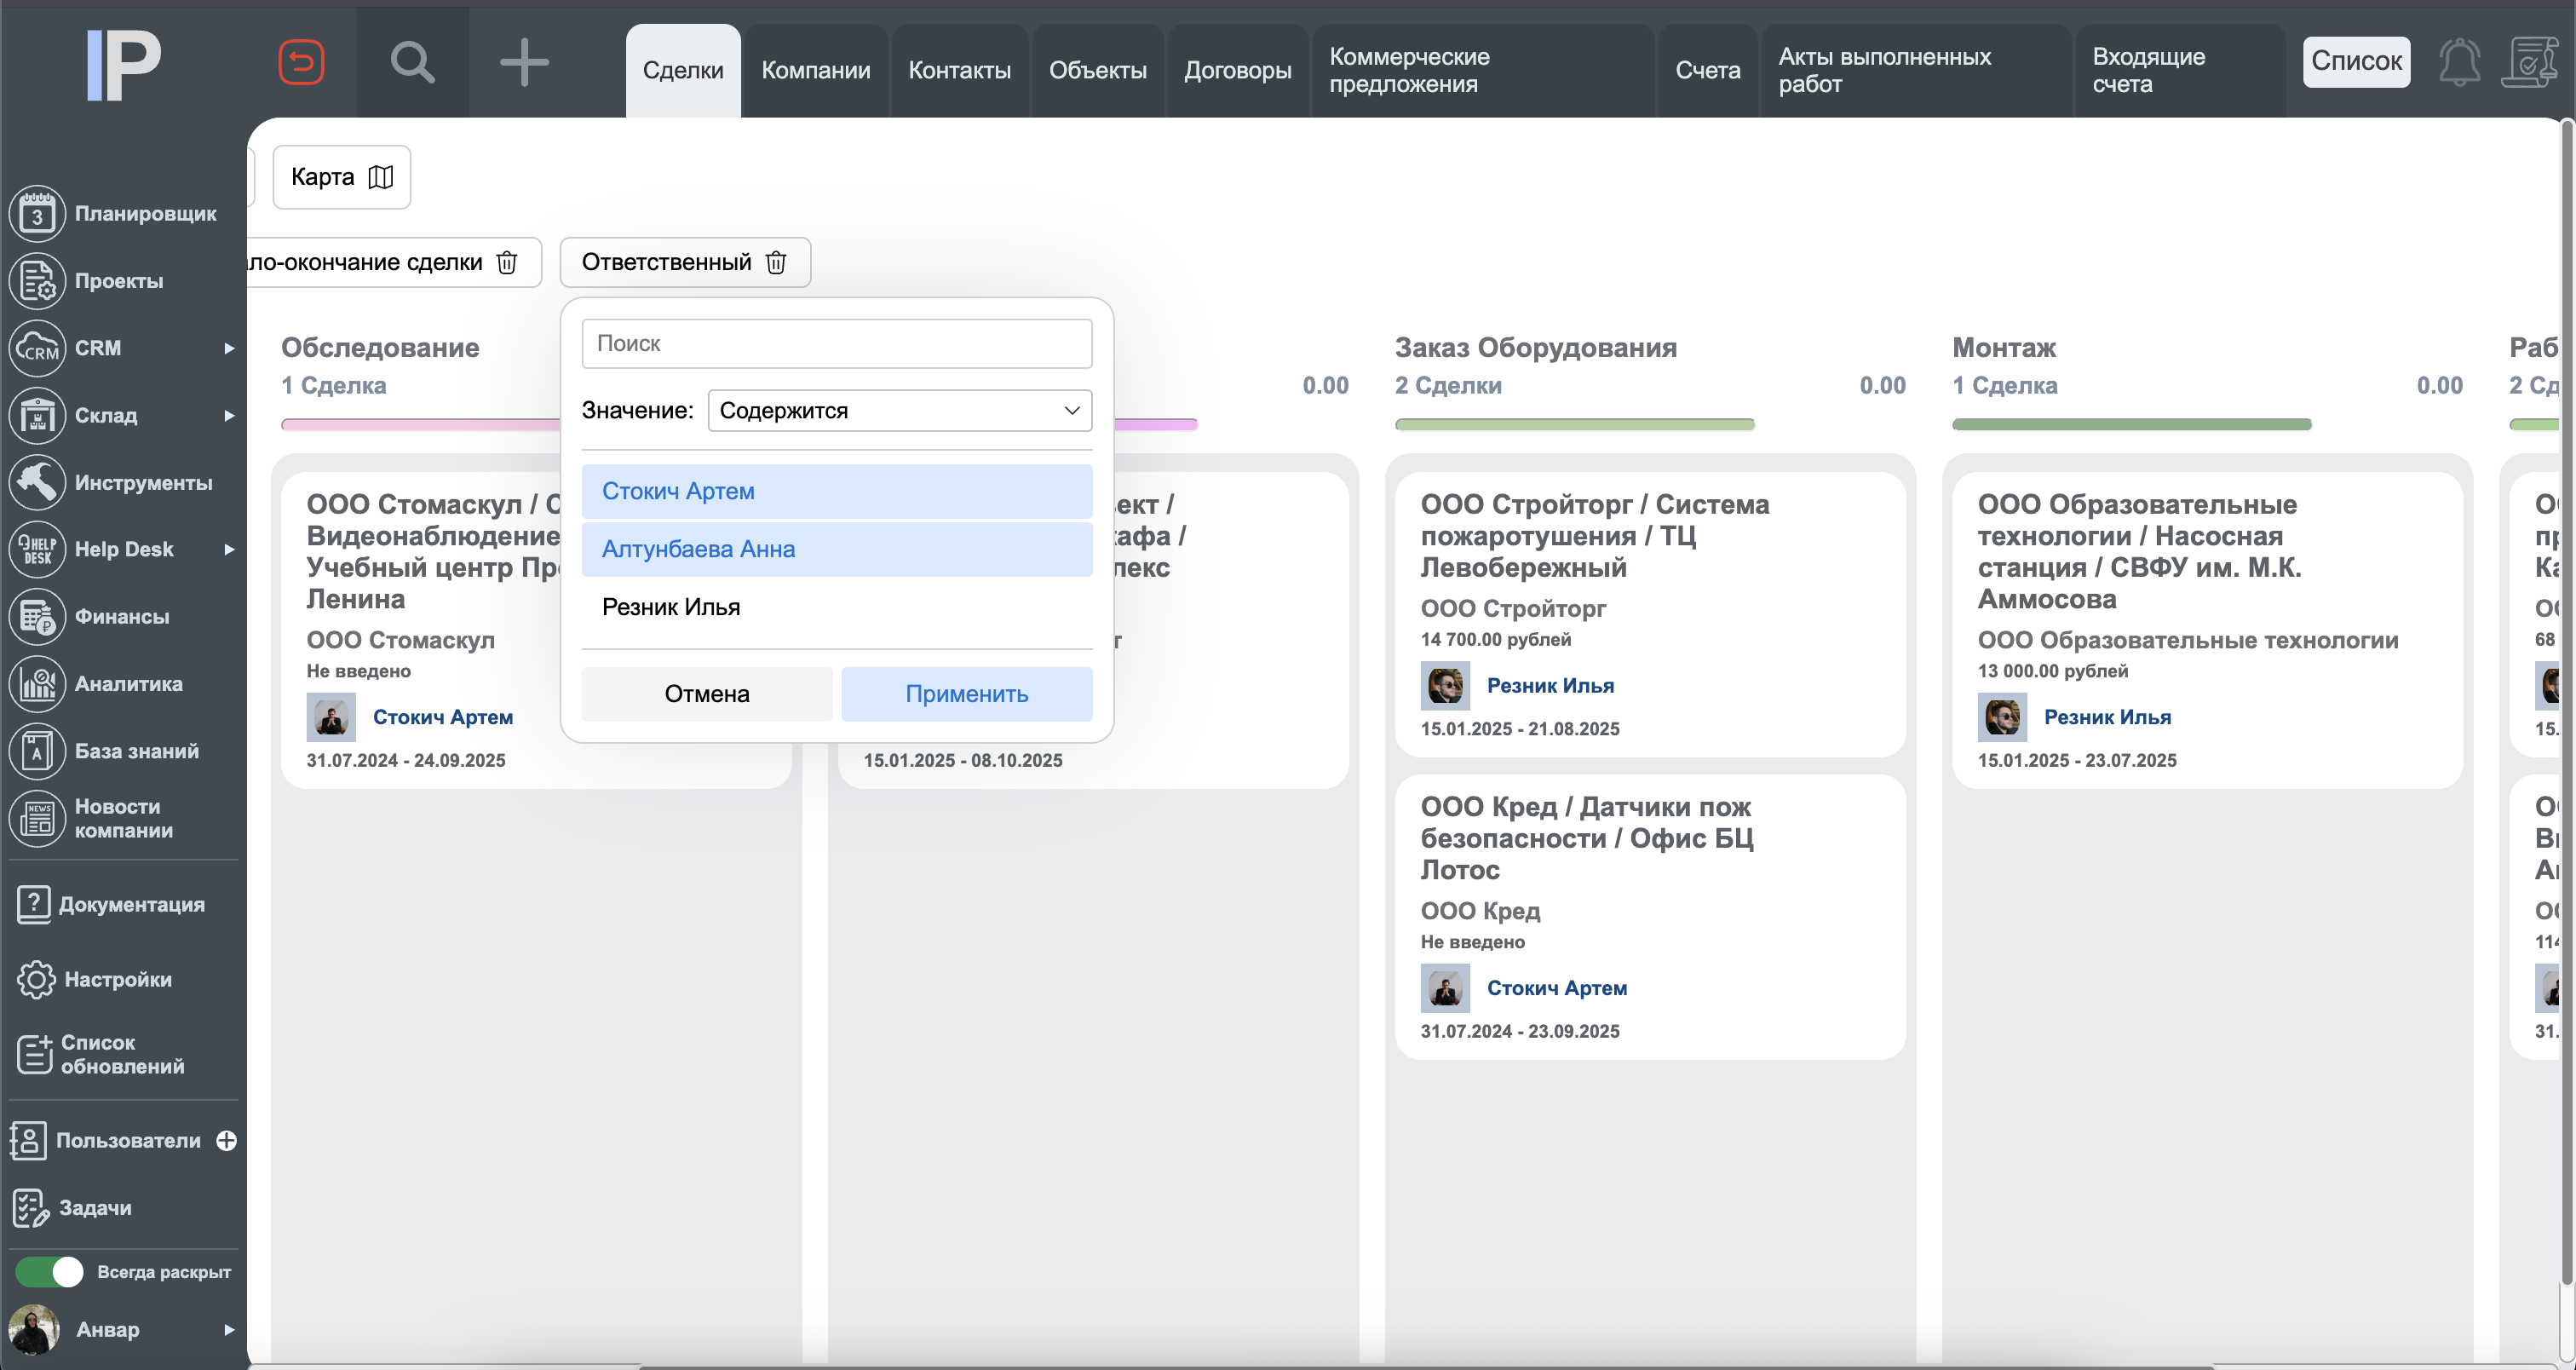Image resolution: width=2576 pixels, height=1370 pixels.
Task: Deselect Алтунбаева Анна in the filter list
Action: pyautogui.click(x=837, y=549)
